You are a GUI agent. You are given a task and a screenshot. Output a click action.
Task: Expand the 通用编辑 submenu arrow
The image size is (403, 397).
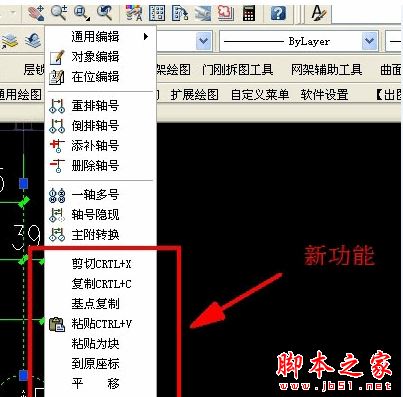coord(146,36)
